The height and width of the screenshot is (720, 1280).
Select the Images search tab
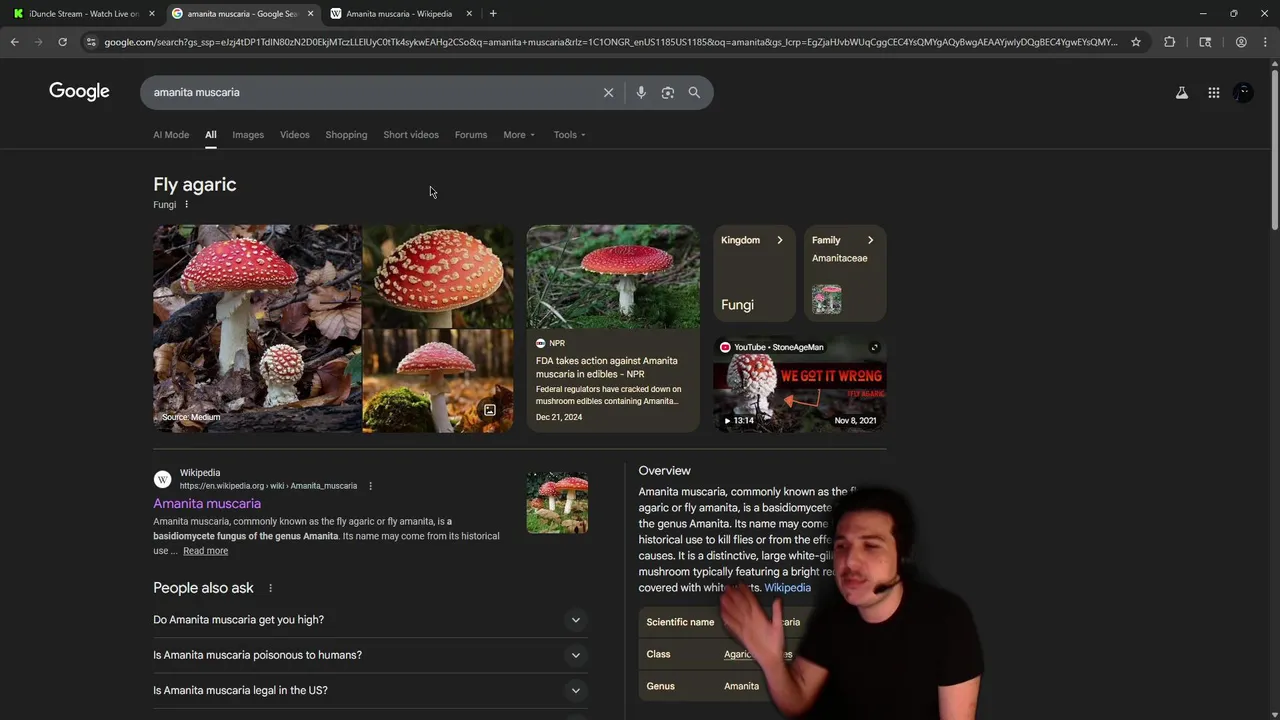[x=248, y=135]
